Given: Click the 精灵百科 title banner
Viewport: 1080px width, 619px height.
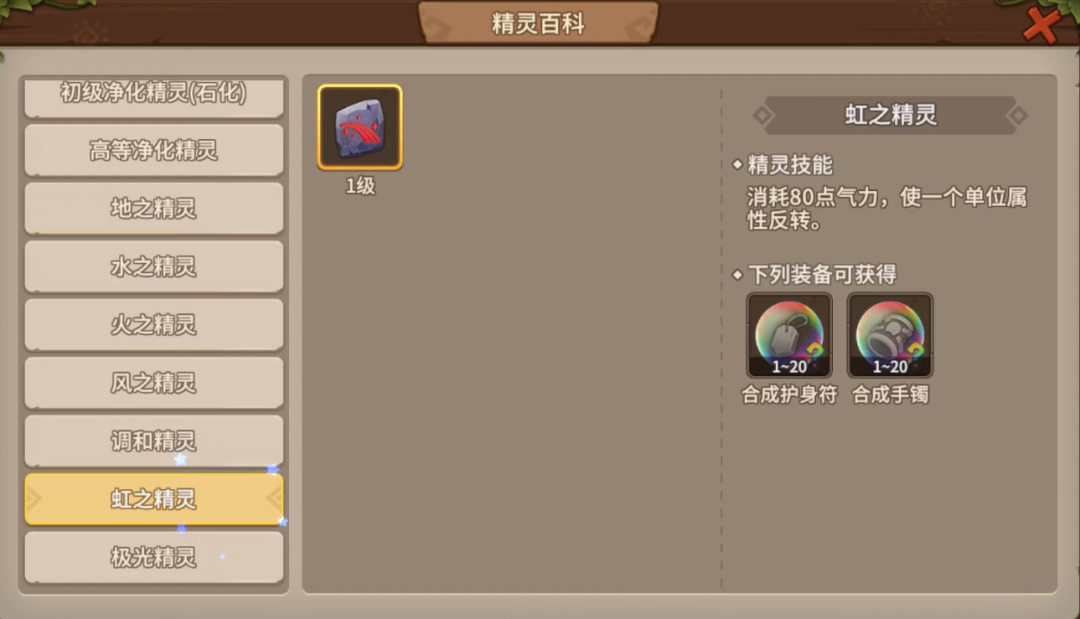Looking at the screenshot, I should click(x=538, y=23).
